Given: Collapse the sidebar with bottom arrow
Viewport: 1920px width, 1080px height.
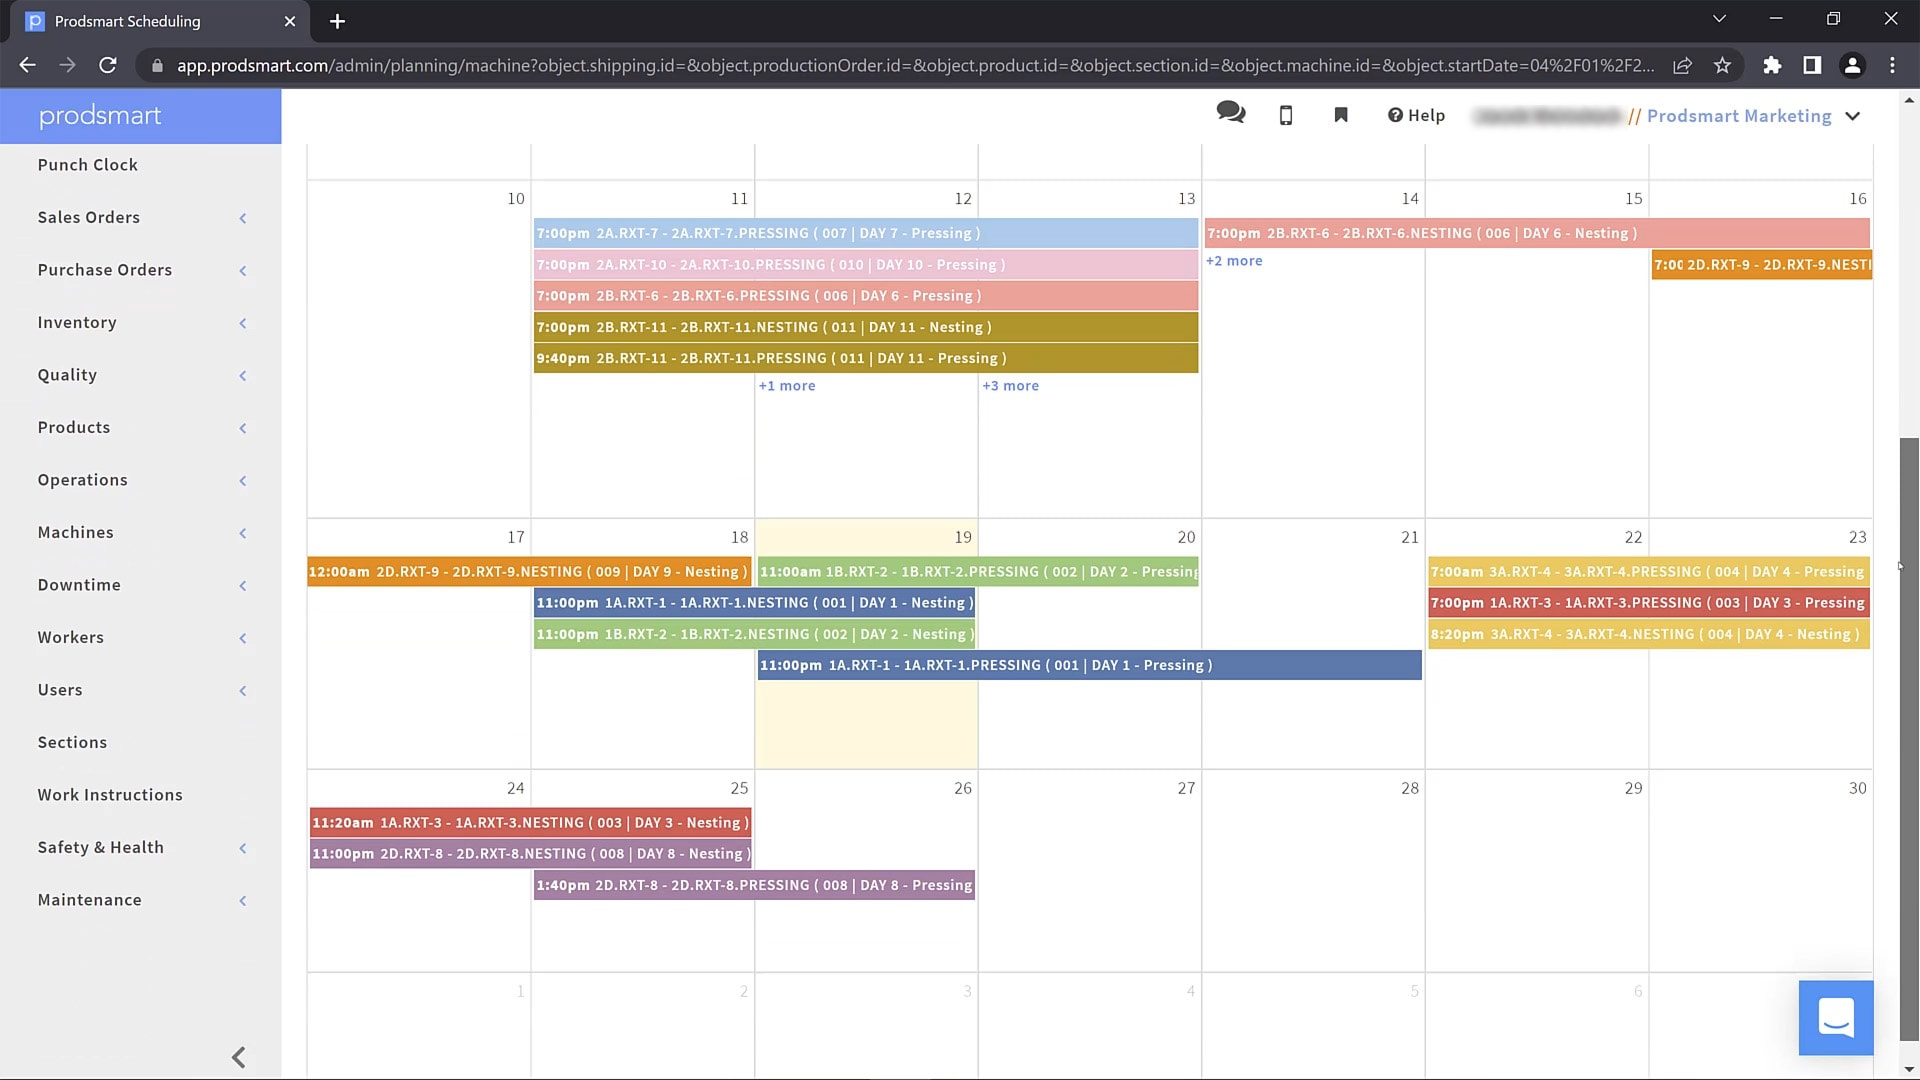Looking at the screenshot, I should click(238, 1057).
